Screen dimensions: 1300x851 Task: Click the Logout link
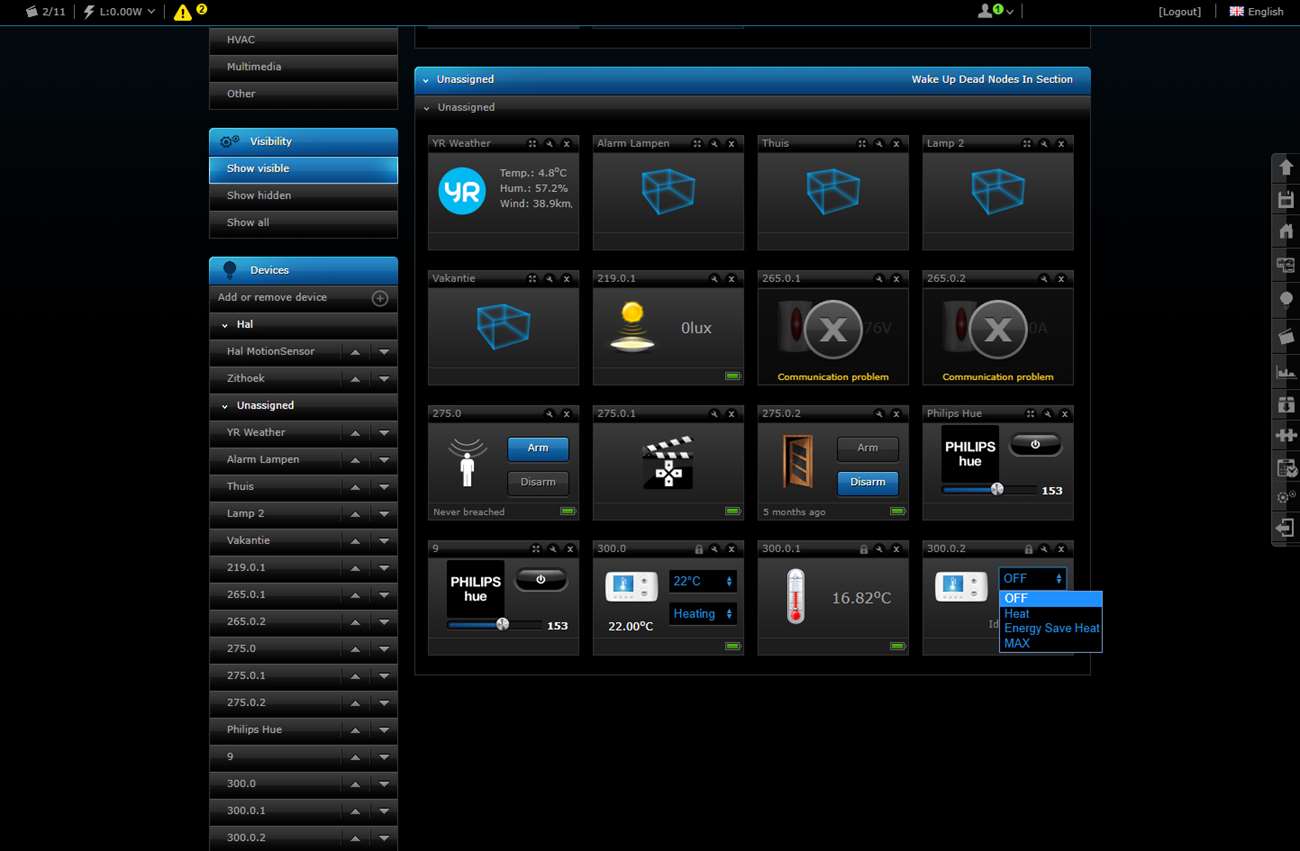(1179, 12)
